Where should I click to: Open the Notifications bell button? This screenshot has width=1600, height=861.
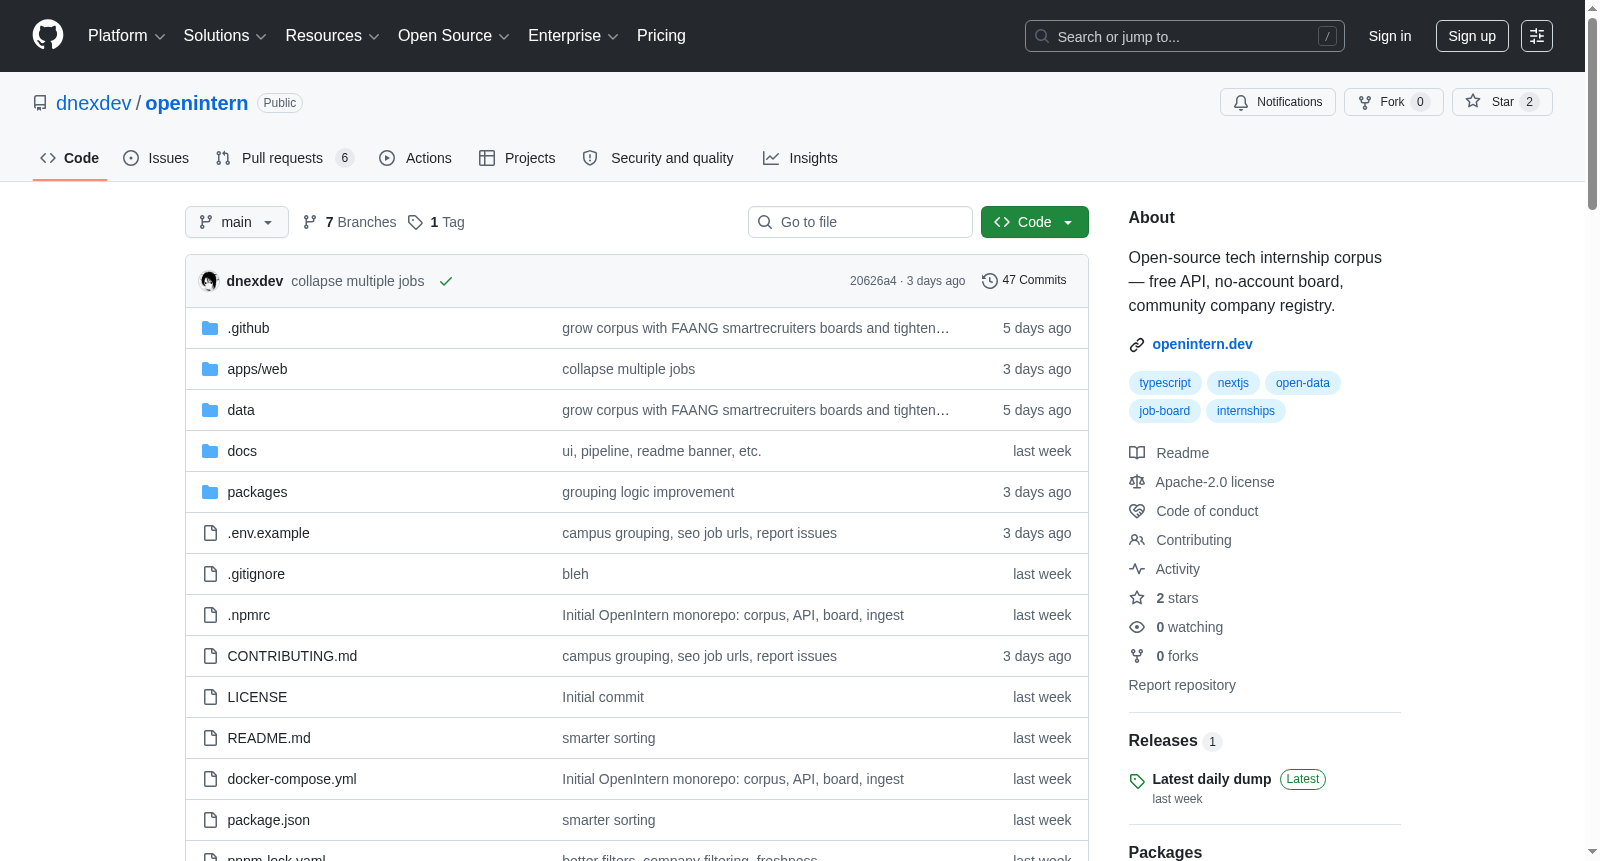[x=1278, y=102]
